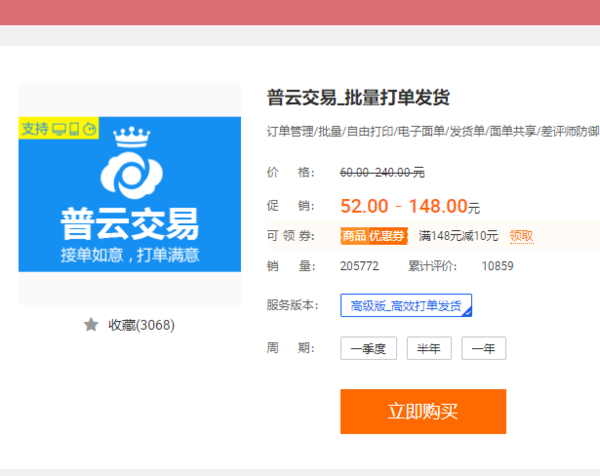Screen dimensions: 600x476
Task: Click 领取 to claim the coupon
Action: pyautogui.click(x=521, y=236)
